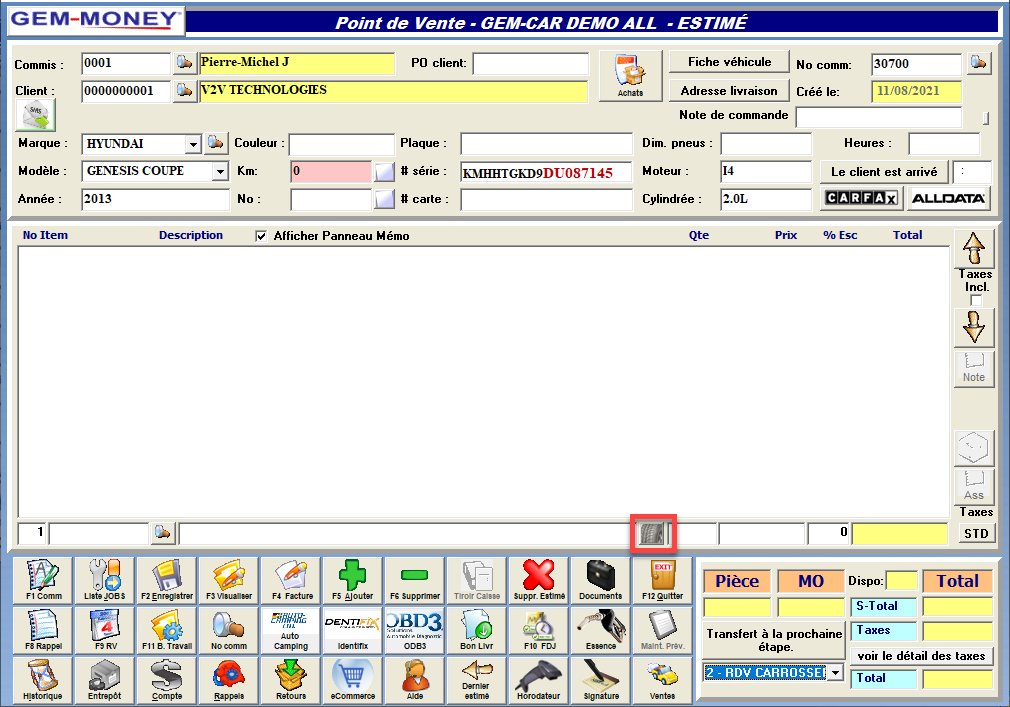Save with F2 Enregistrer

167,580
